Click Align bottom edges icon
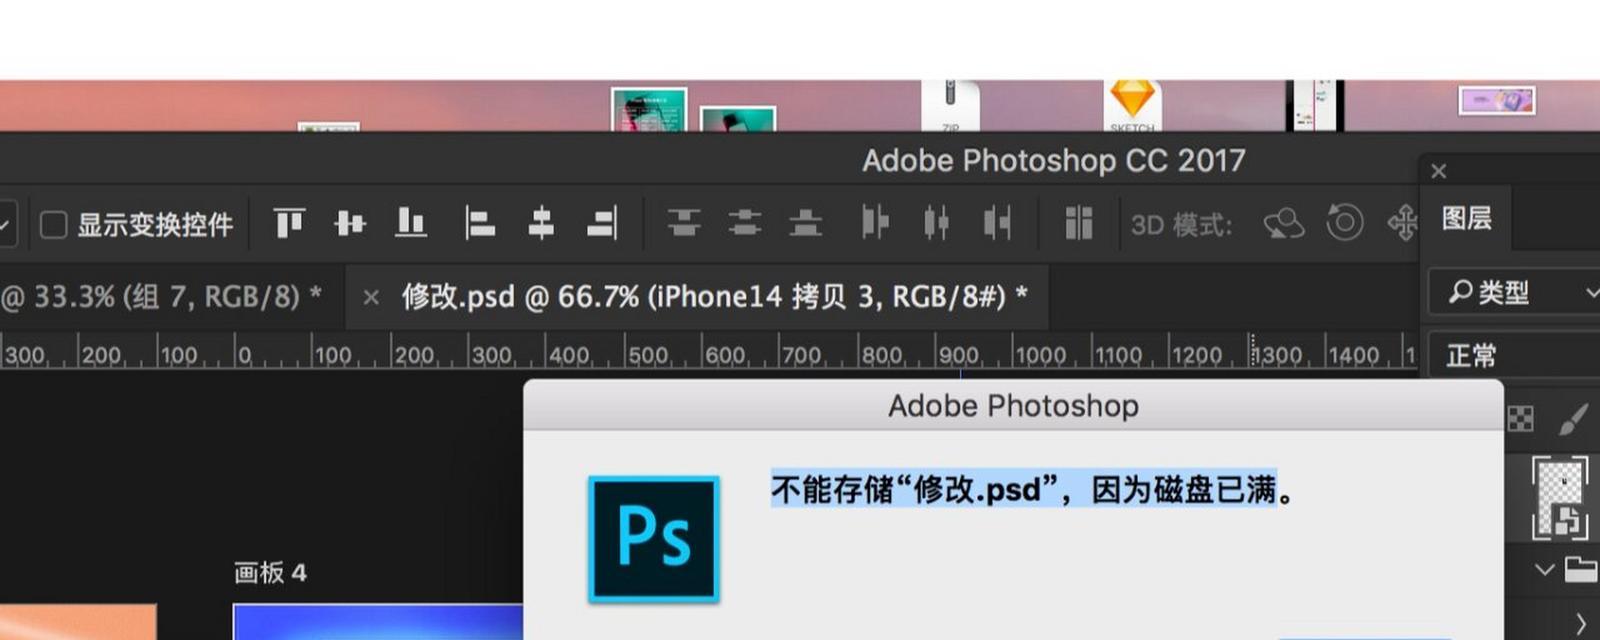The height and width of the screenshot is (640, 1600). pyautogui.click(x=410, y=222)
